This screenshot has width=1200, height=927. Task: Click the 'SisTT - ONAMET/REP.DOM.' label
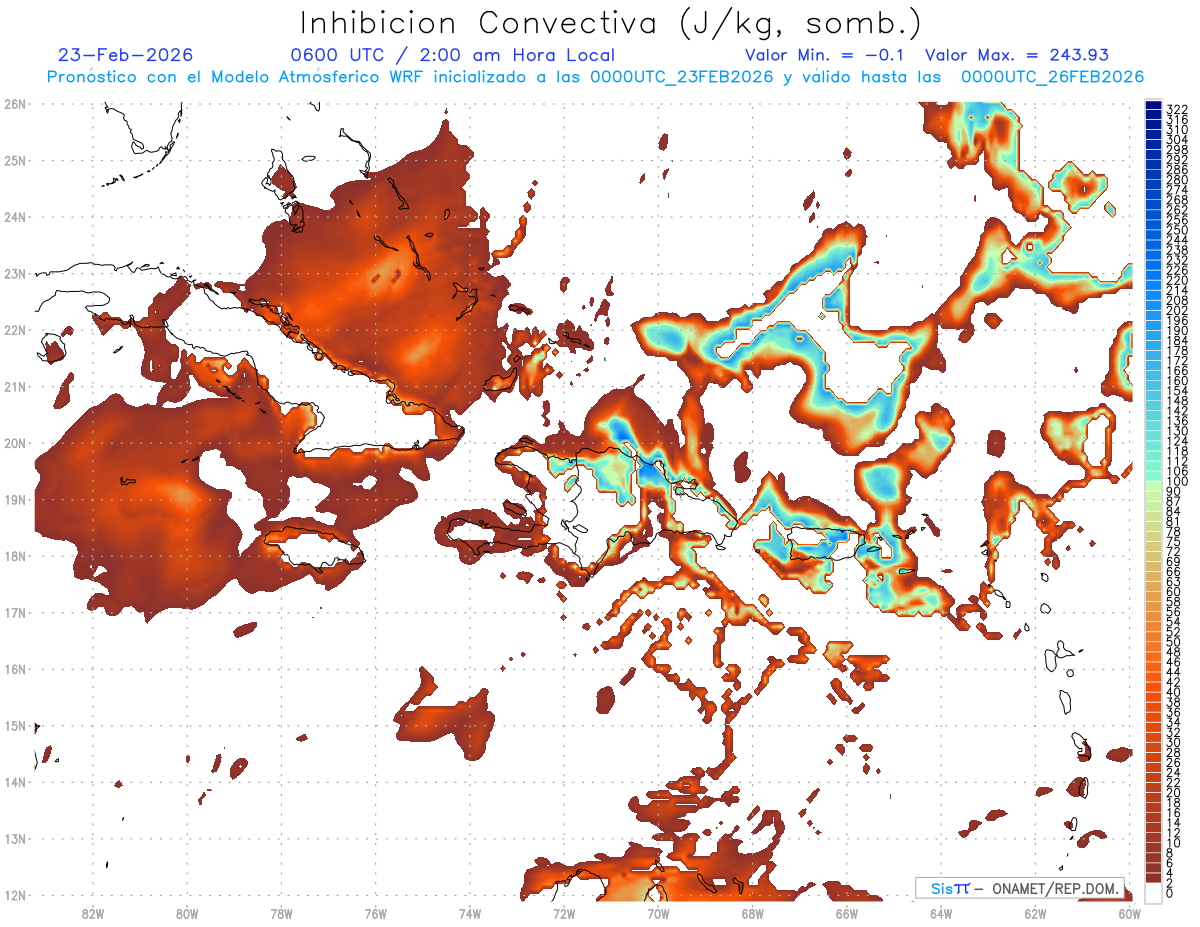(1020, 888)
